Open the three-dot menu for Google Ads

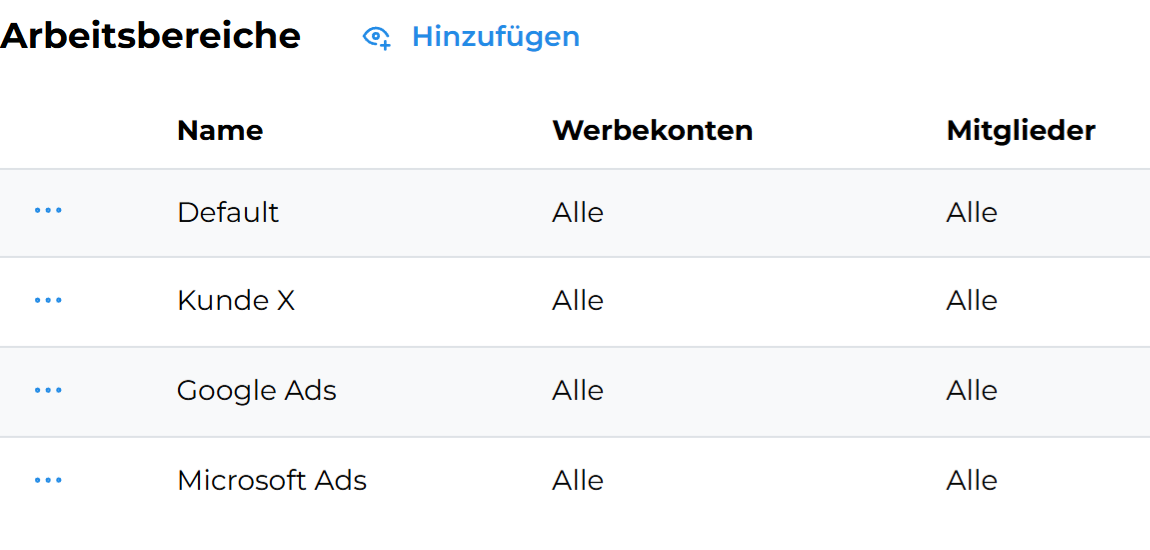click(48, 390)
